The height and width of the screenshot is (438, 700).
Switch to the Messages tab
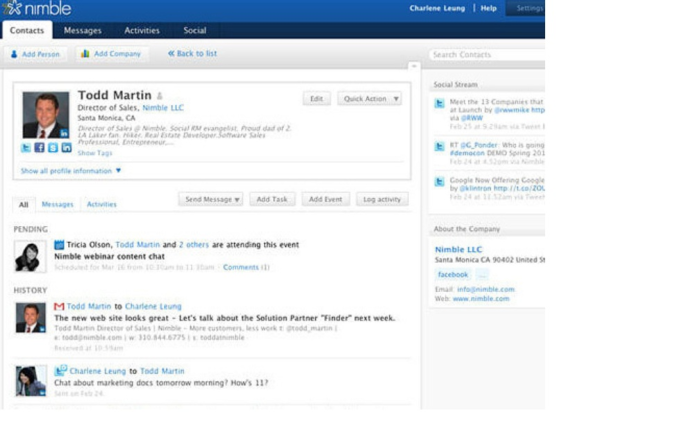[x=83, y=30]
